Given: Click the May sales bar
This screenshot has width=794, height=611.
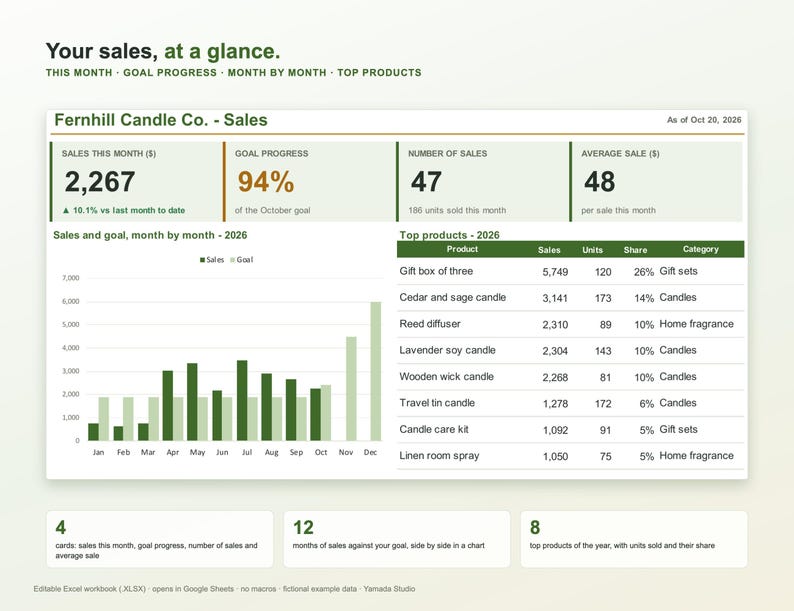Looking at the screenshot, I should tap(192, 402).
